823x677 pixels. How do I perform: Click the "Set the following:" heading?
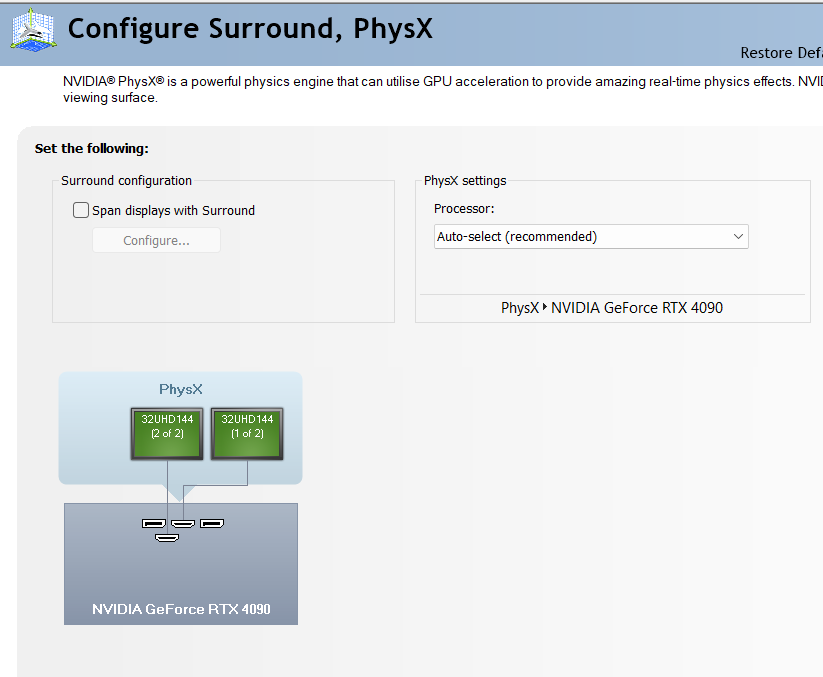(91, 149)
